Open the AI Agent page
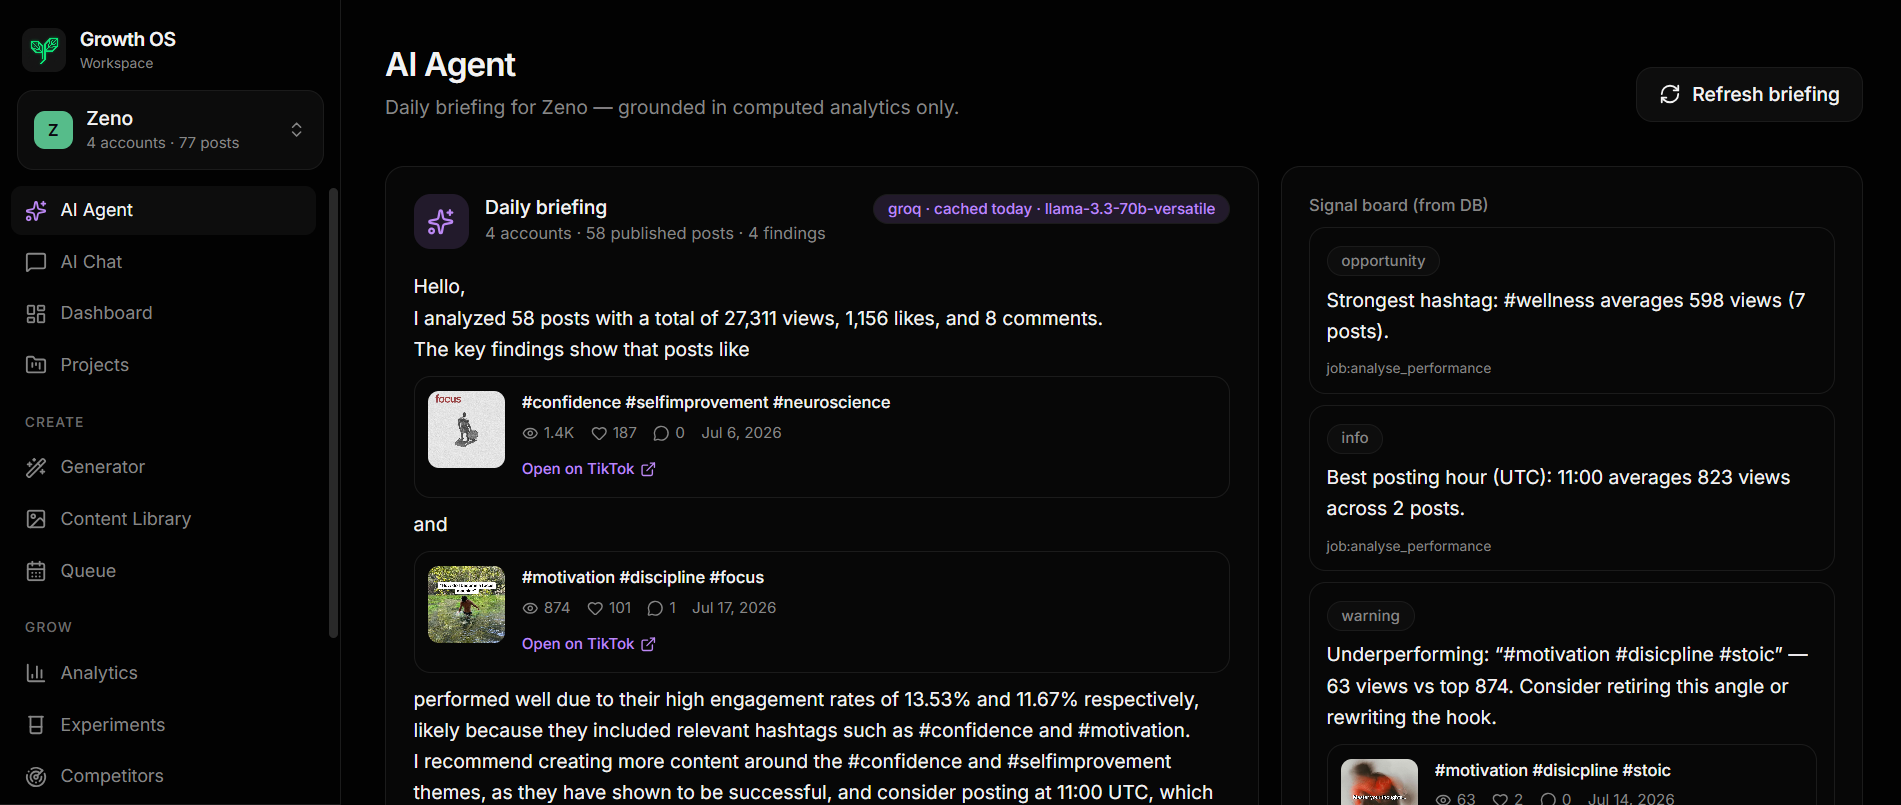The height and width of the screenshot is (805, 1901). pyautogui.click(x=164, y=210)
